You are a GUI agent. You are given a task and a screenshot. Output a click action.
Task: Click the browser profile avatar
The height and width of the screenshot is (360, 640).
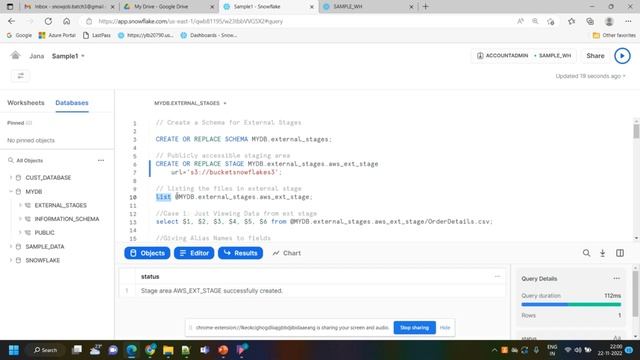point(609,21)
